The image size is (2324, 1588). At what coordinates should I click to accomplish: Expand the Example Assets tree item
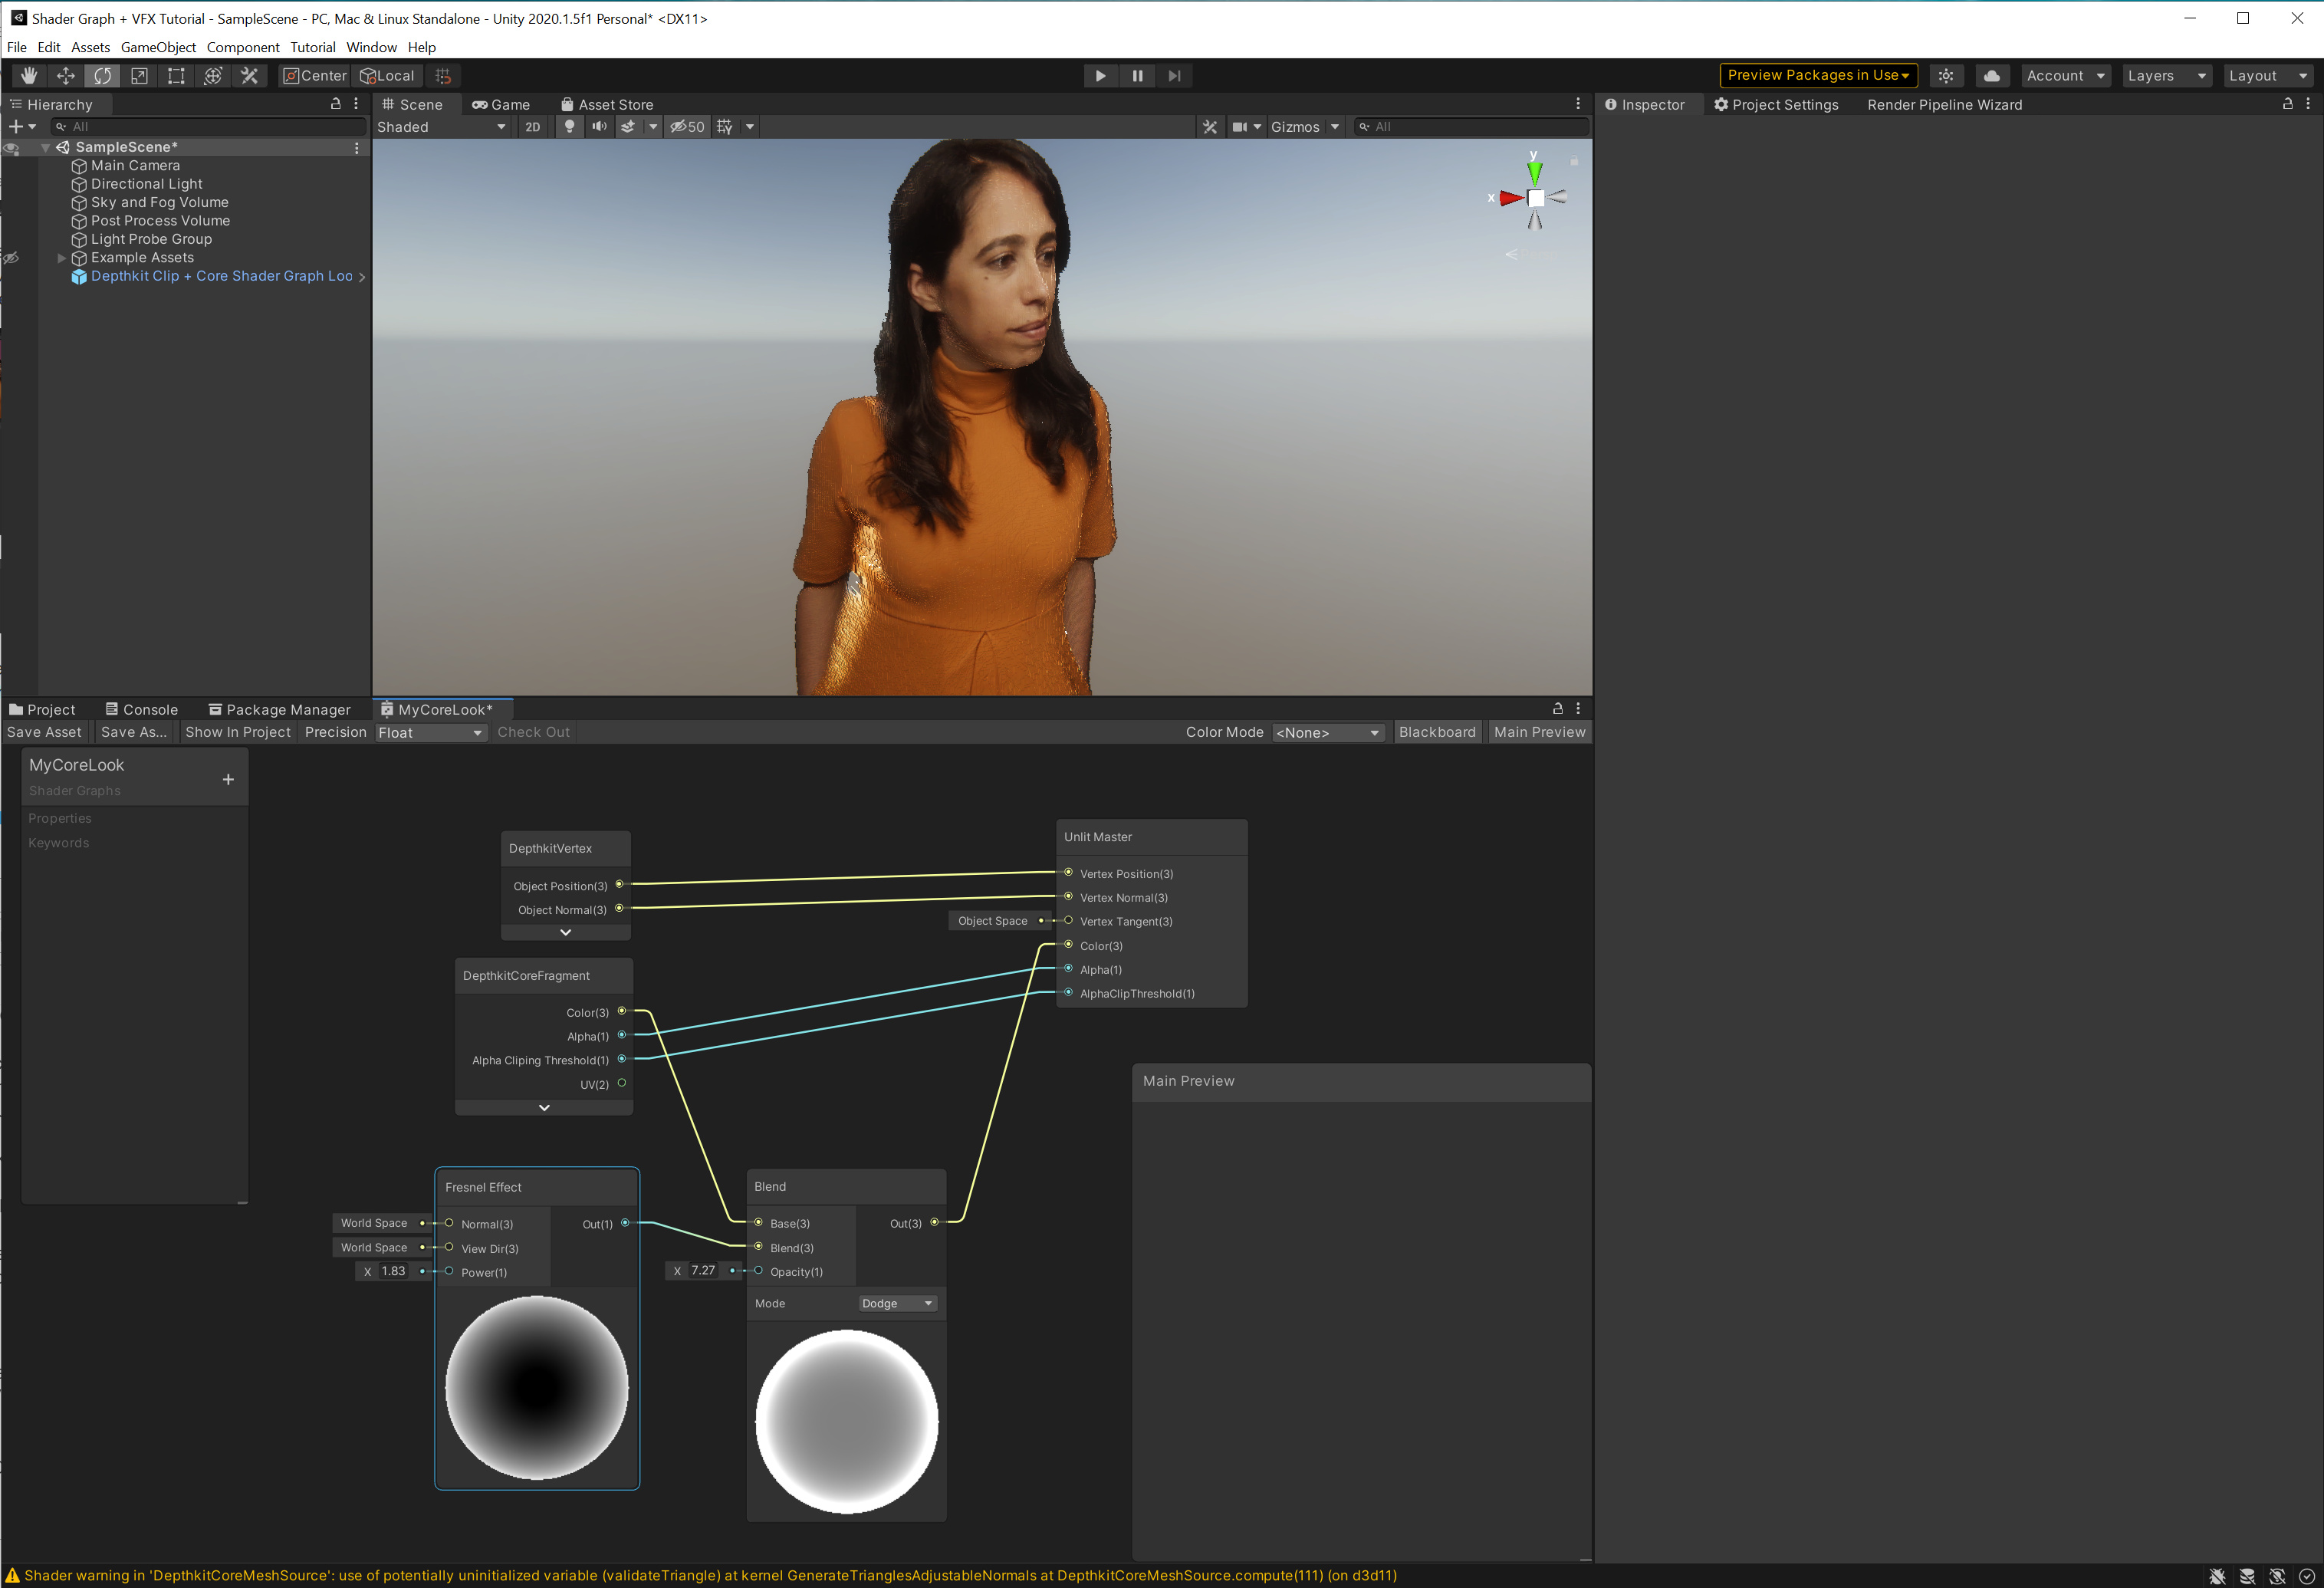coord(62,258)
